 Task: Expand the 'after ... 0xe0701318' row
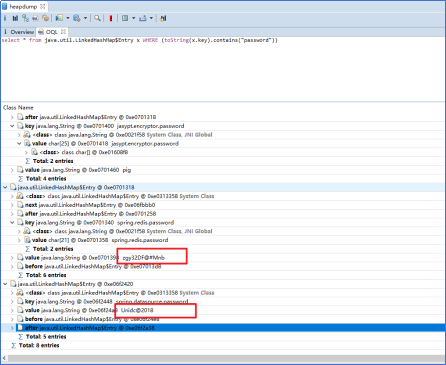click(x=12, y=117)
